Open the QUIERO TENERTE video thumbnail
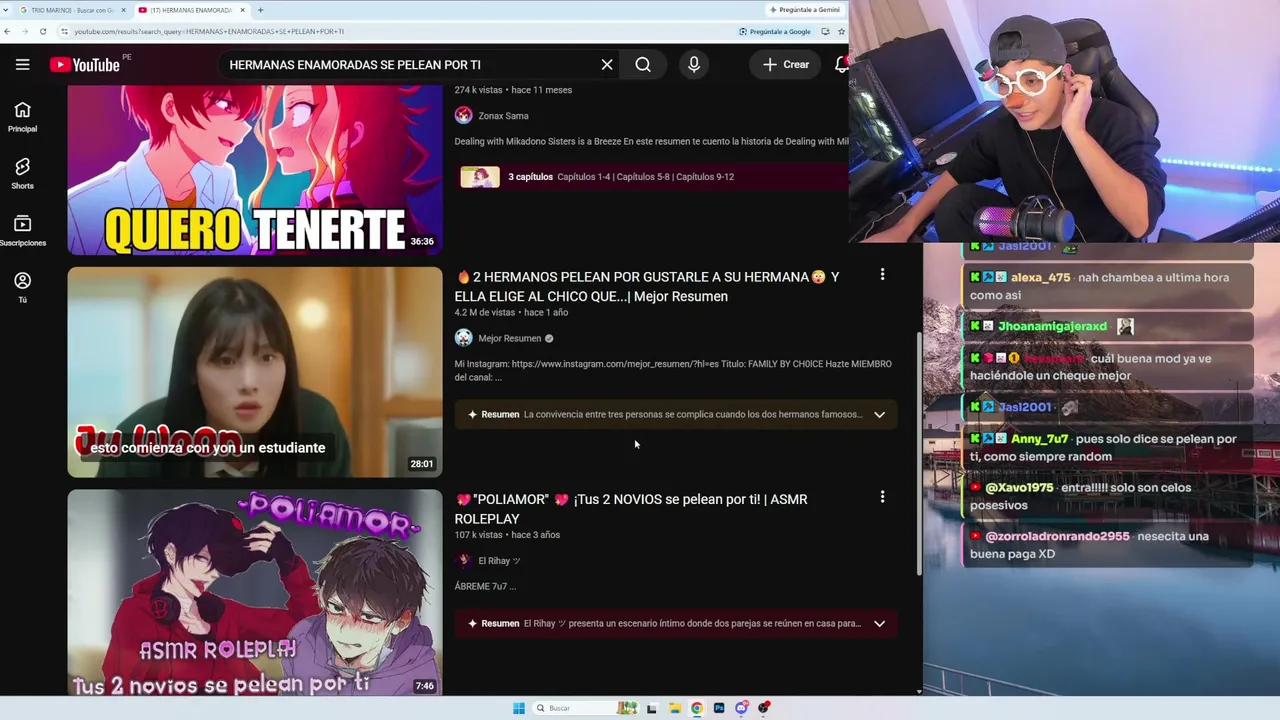The height and width of the screenshot is (720, 1280). 255,170
